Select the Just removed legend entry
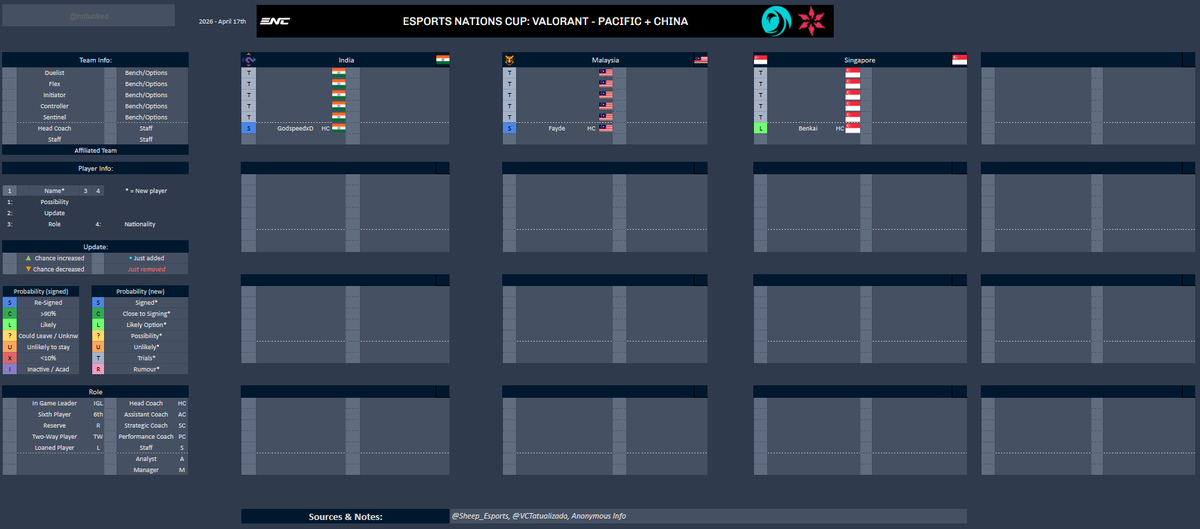The image size is (1200, 529). point(146,269)
